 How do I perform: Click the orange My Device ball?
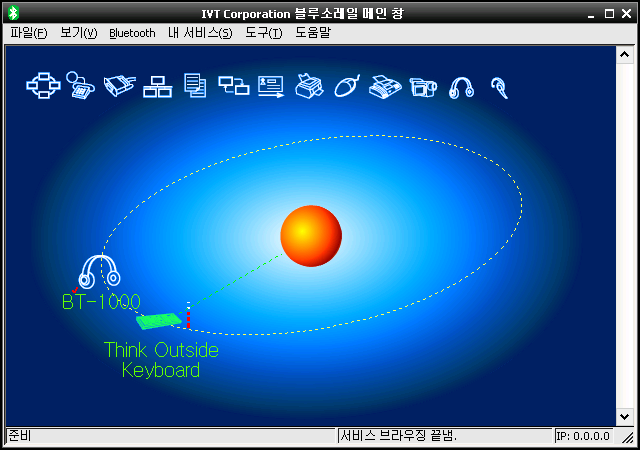pyautogui.click(x=311, y=236)
